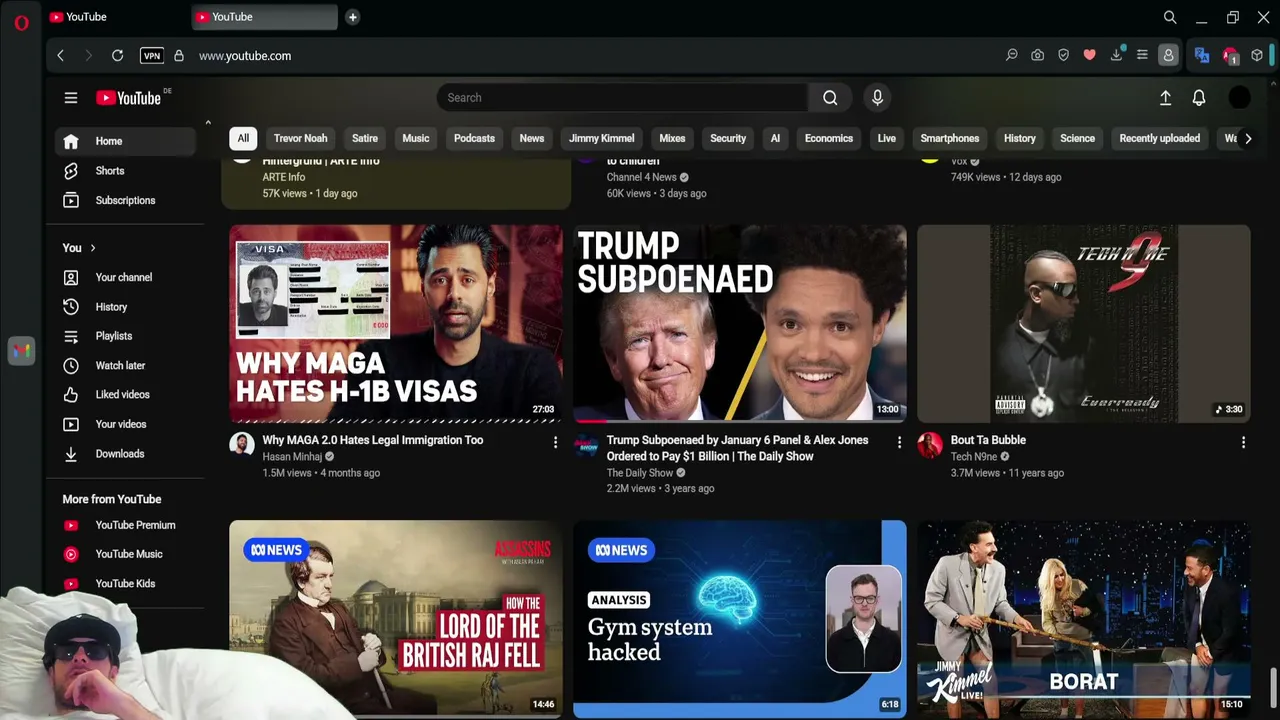1280x720 pixels.
Task: Open Watch later in the sidebar
Action: [x=125, y=366]
